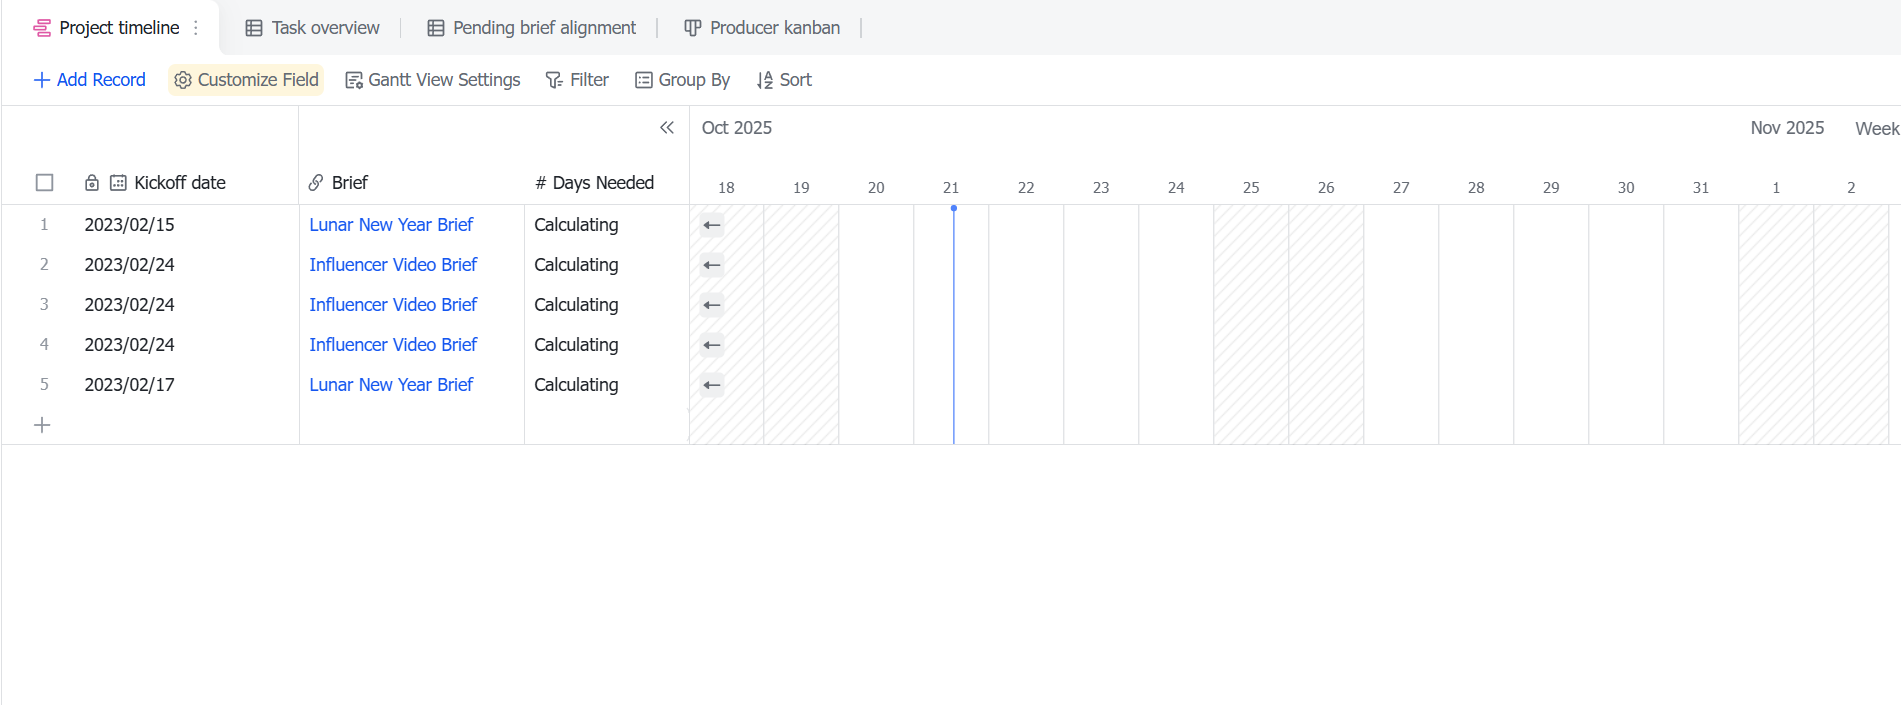
Task: Click the Gantt icon on Project timeline tab
Action: pos(42,28)
